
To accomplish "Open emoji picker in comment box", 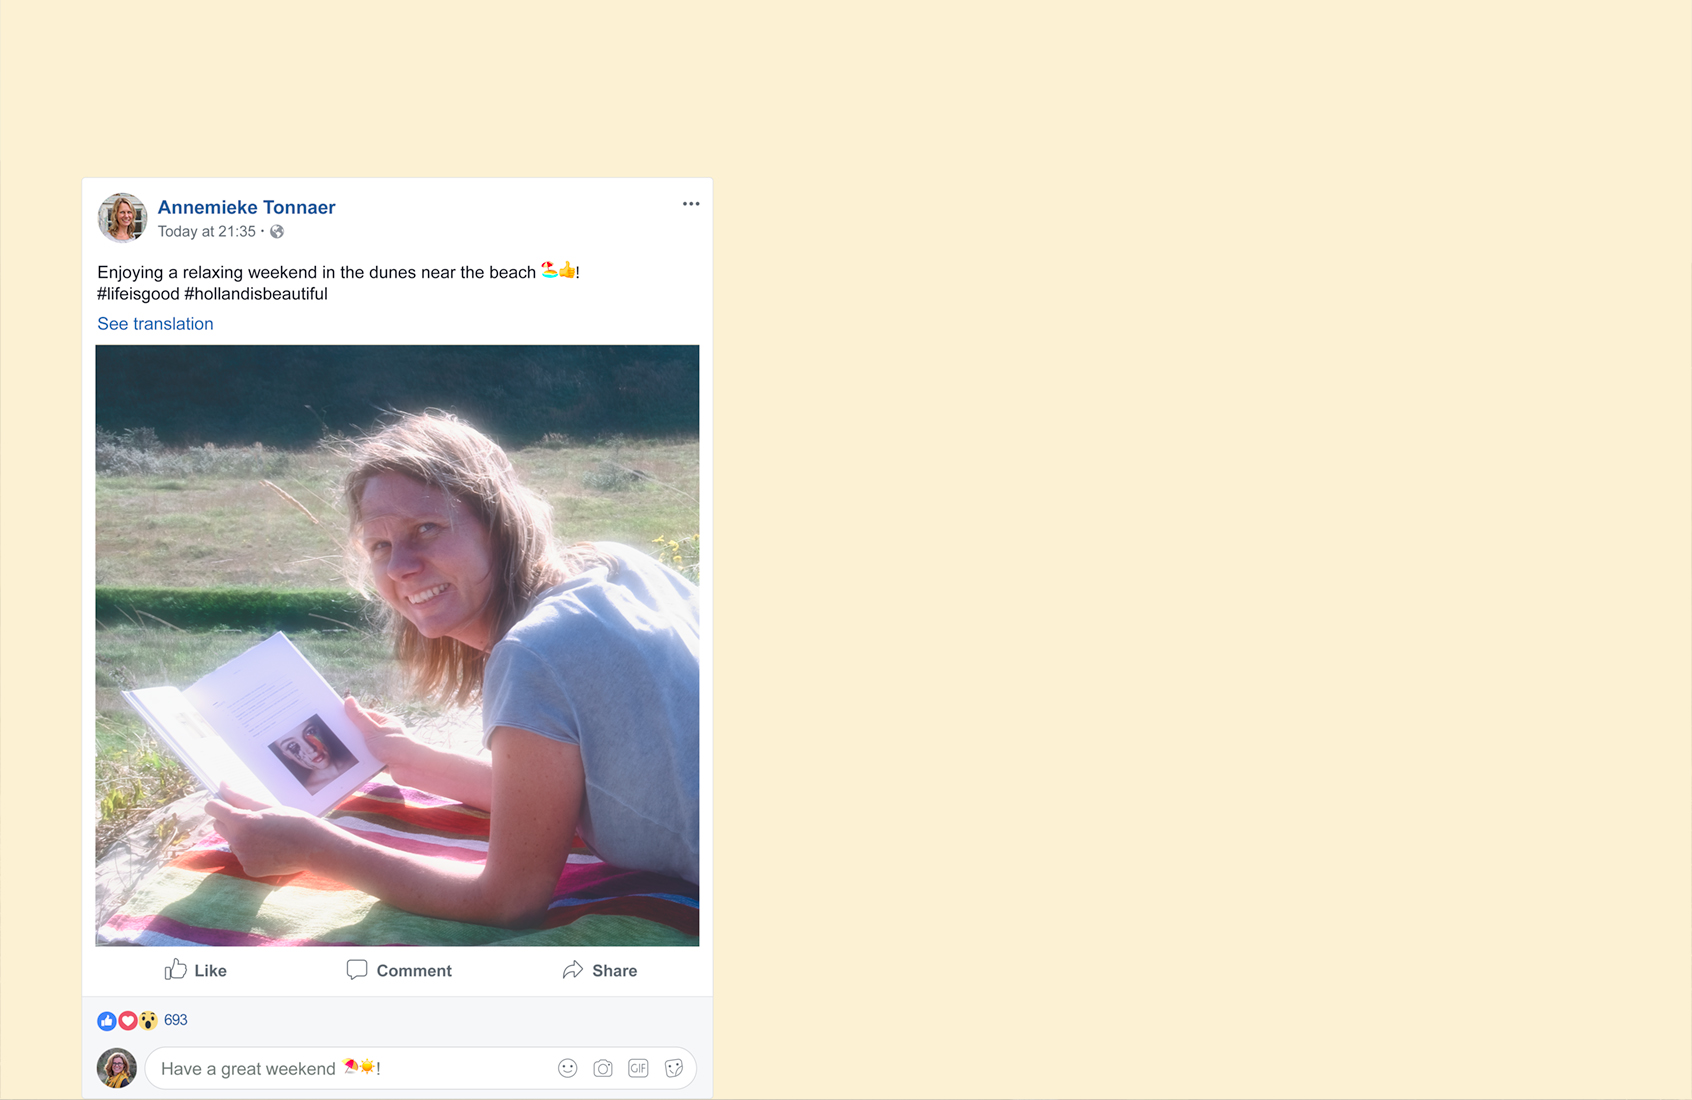I will click(568, 1068).
